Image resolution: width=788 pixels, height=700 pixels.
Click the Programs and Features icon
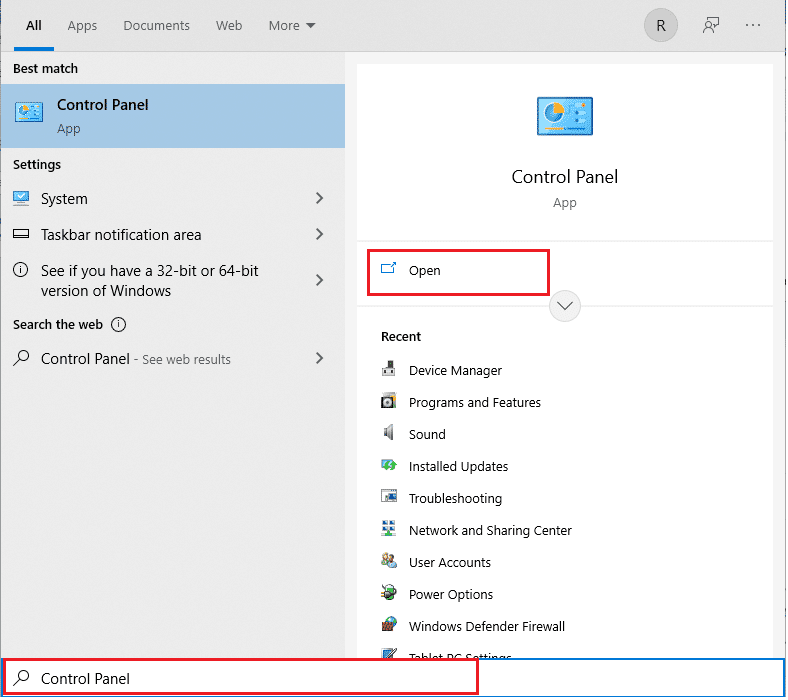click(389, 402)
